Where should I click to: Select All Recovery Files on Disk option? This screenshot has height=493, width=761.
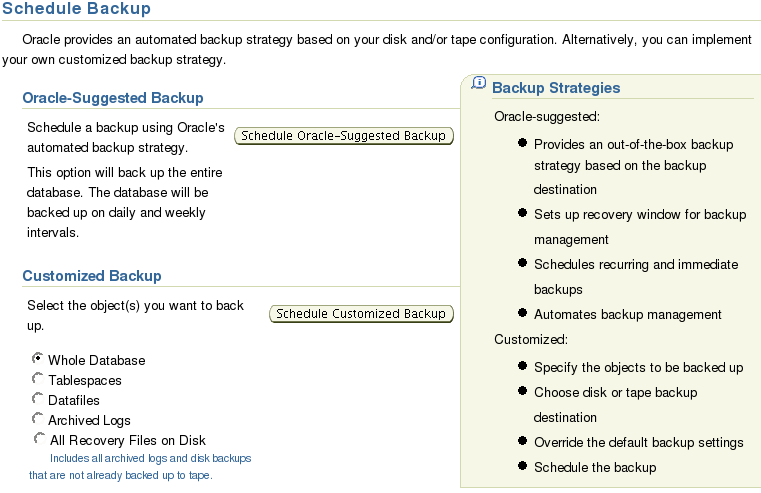coord(39,439)
